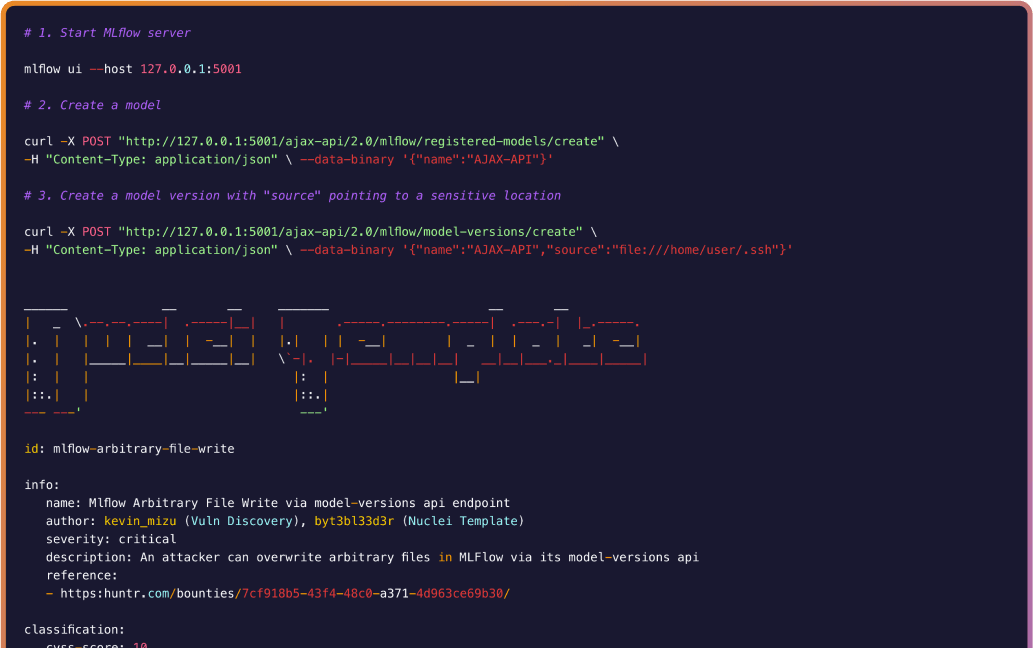Select the registered-models/create URL string
Screen dimensions: 1033x648
click(x=361, y=142)
